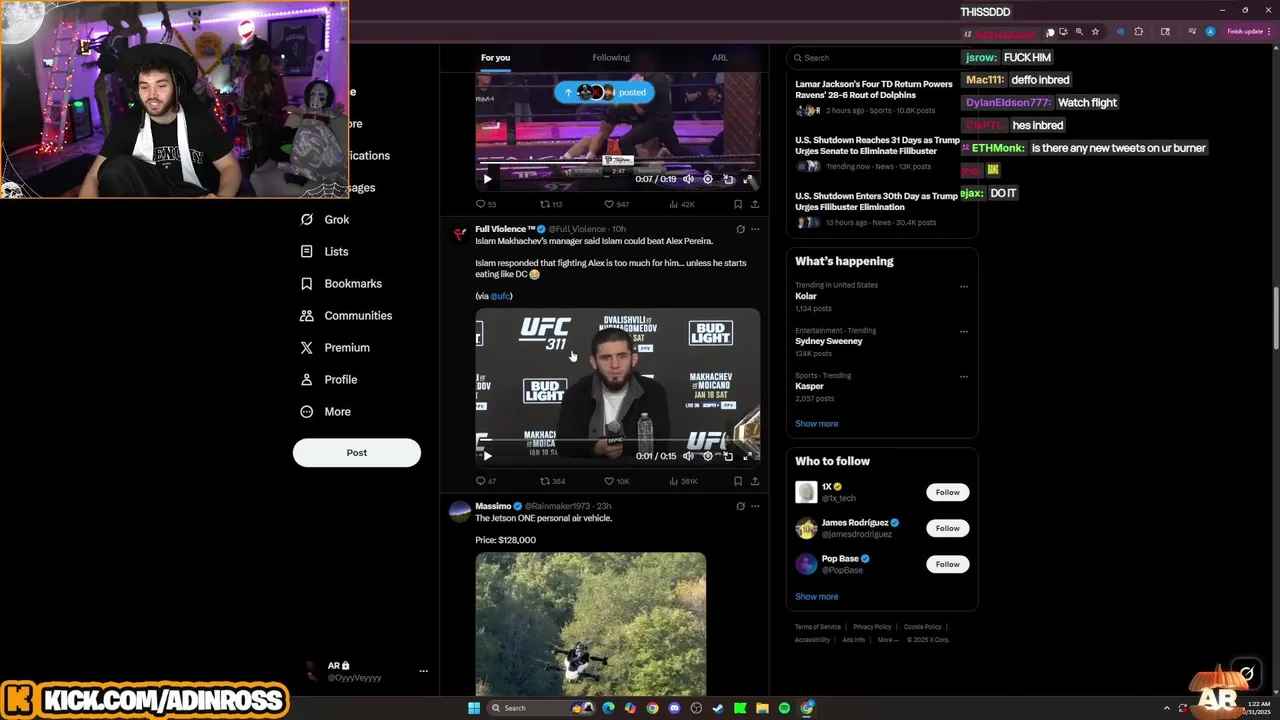Reply to Full Violence post with 47 replies
This screenshot has width=1280, height=720.
pyautogui.click(x=486, y=481)
